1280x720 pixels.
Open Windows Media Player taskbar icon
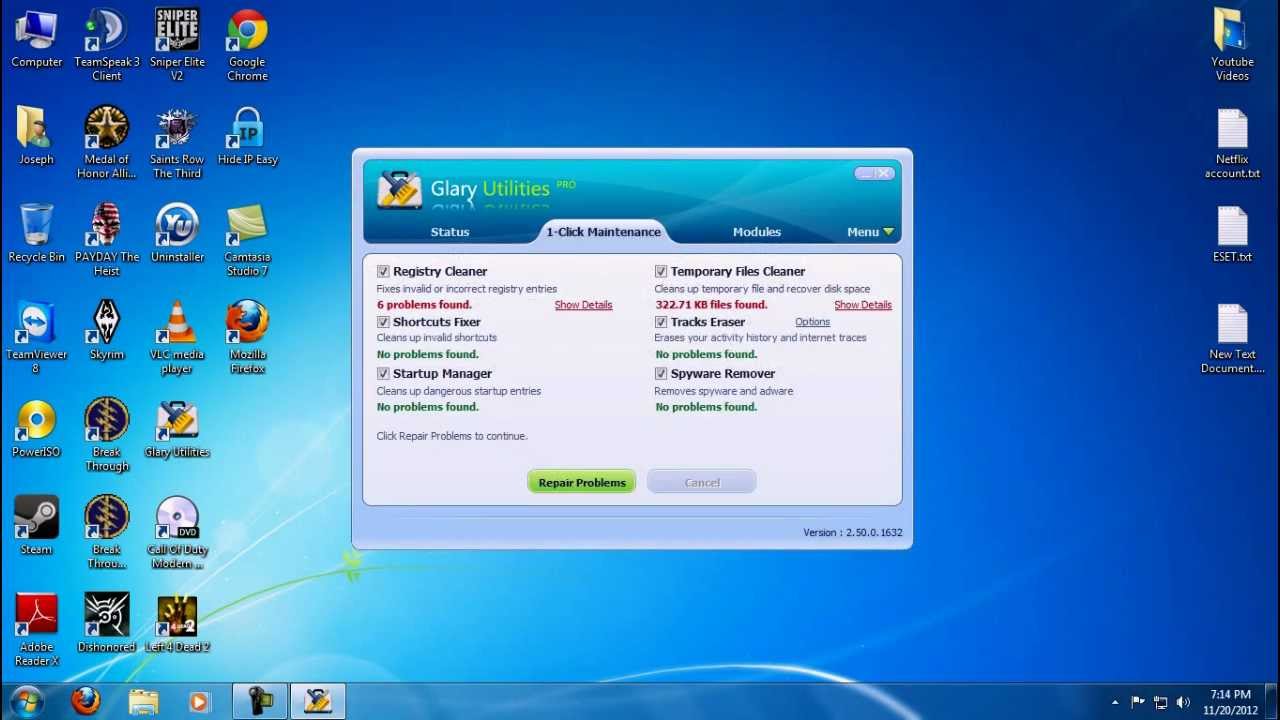[199, 701]
